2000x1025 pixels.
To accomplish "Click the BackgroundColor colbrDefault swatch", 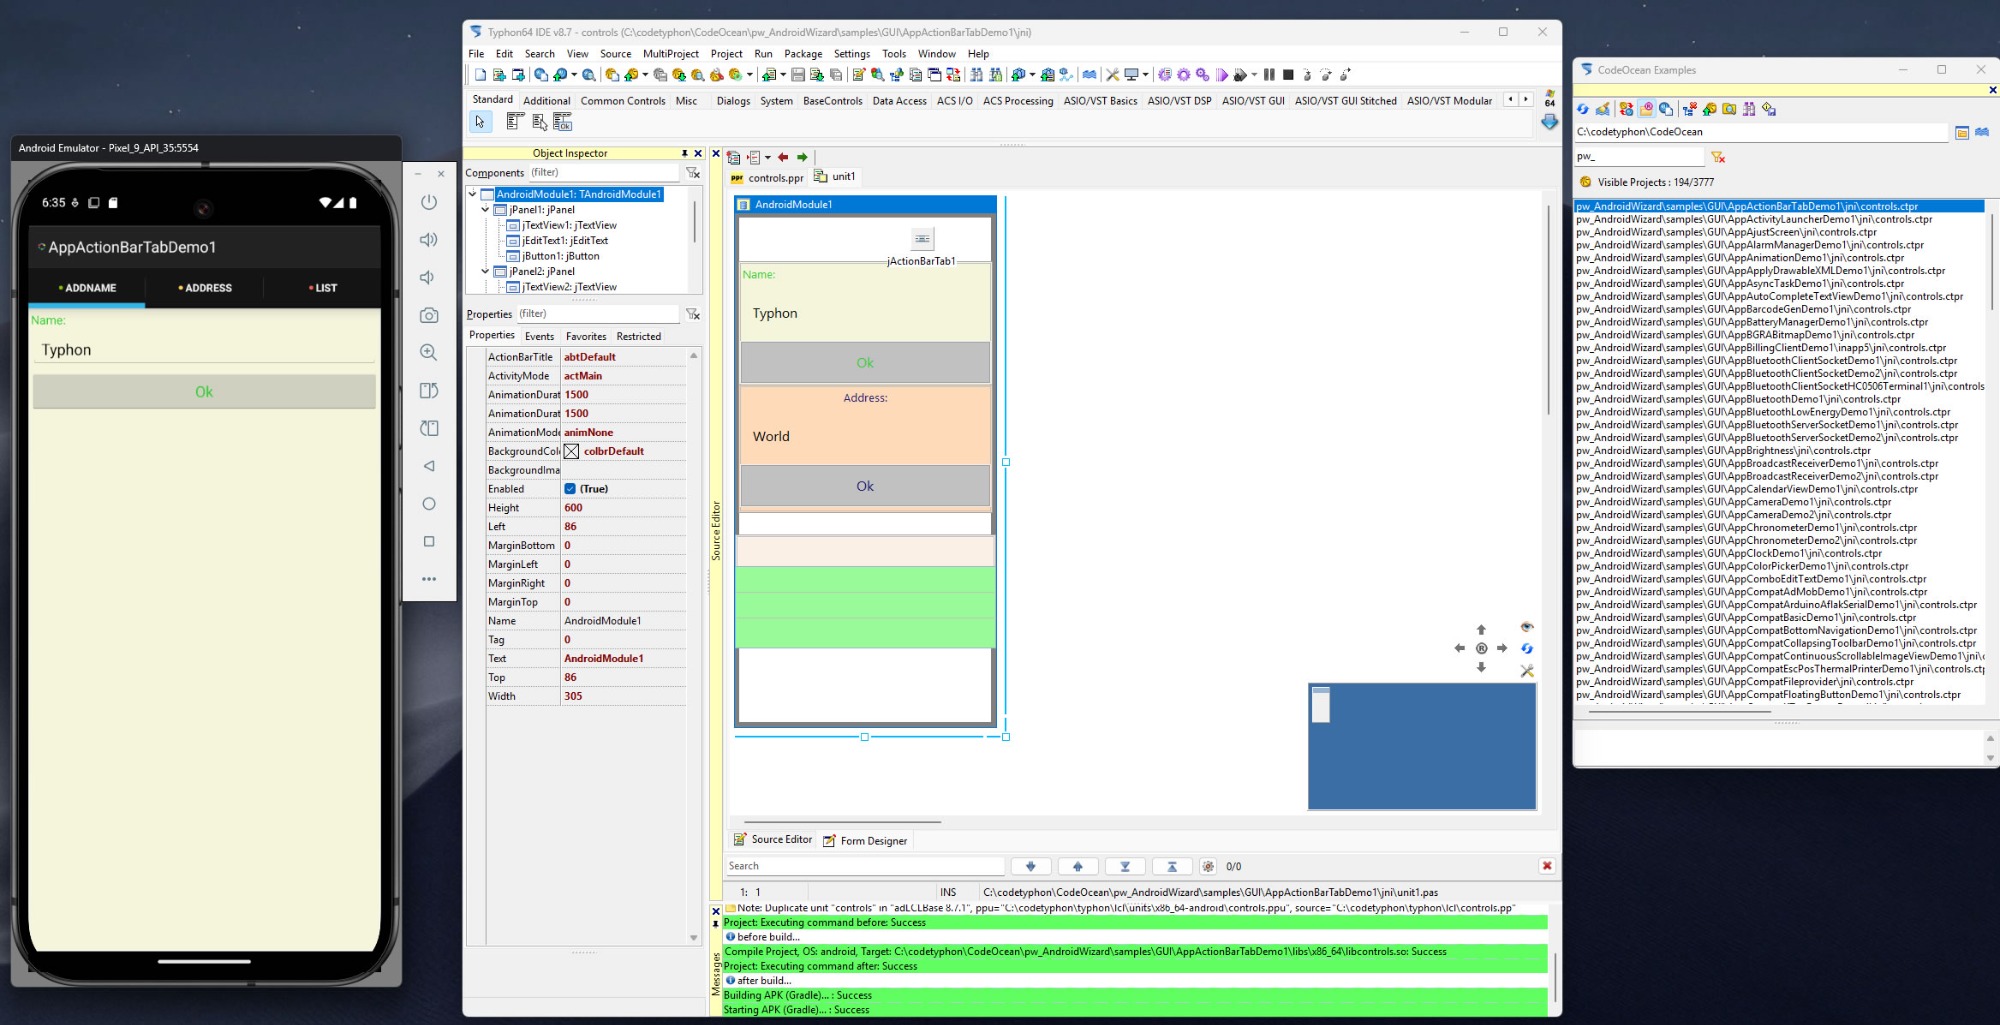I will 571,451.
